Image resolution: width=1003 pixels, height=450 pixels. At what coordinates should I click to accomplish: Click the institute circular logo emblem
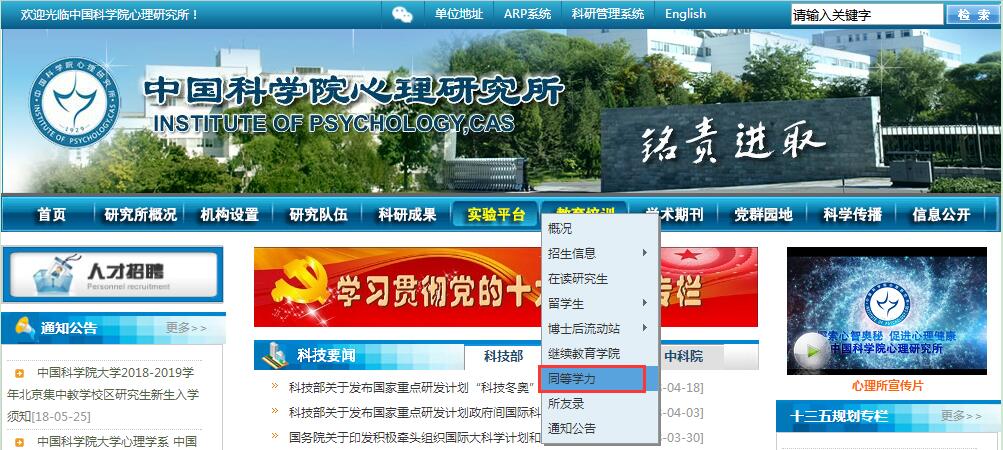[73, 101]
